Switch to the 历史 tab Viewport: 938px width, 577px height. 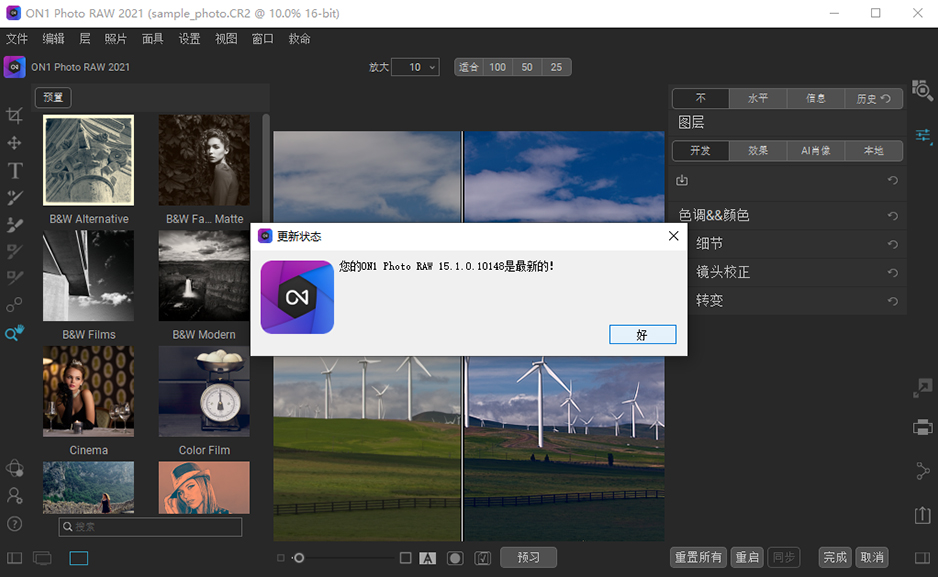point(873,99)
